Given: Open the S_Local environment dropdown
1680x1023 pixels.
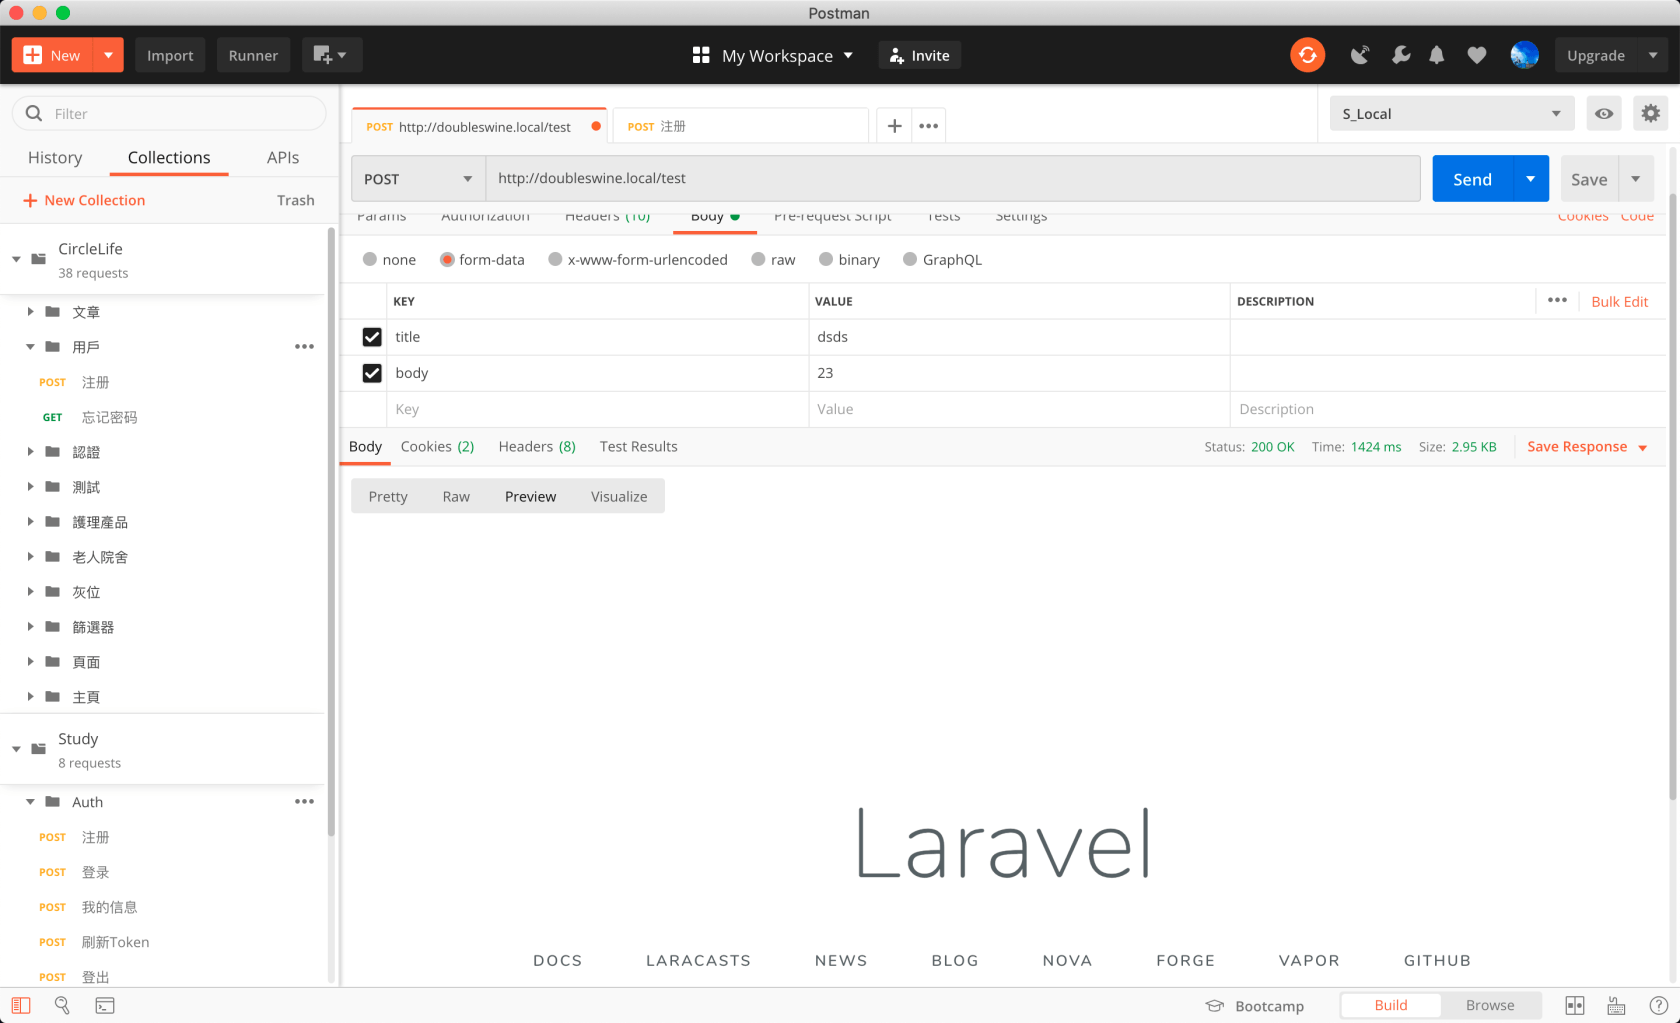Looking at the screenshot, I should tap(1452, 114).
